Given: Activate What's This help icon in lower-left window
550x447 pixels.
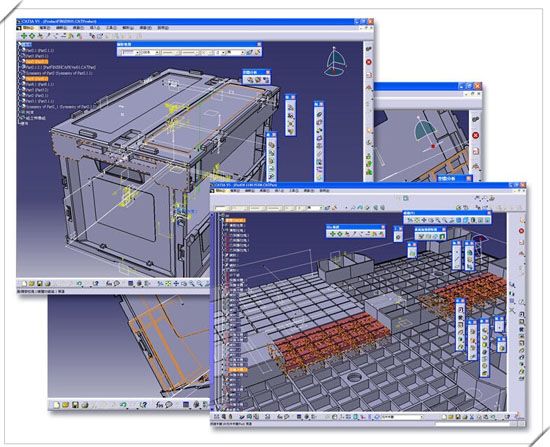Looking at the screenshot, I should 142,405.
